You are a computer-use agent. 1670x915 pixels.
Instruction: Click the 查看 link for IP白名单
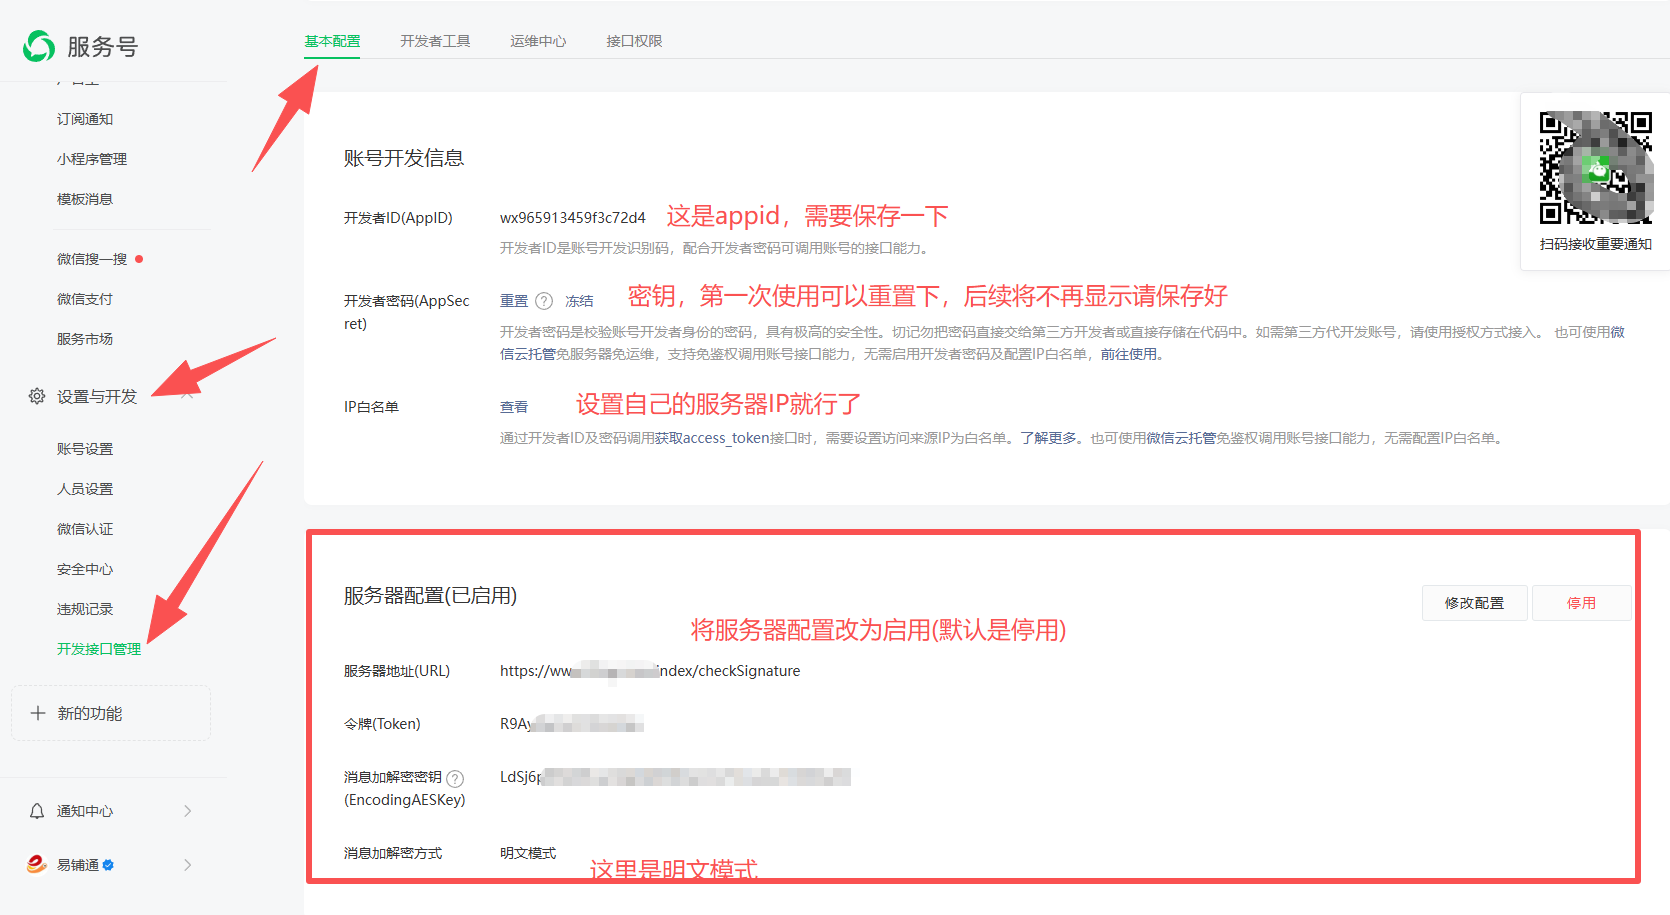[514, 407]
